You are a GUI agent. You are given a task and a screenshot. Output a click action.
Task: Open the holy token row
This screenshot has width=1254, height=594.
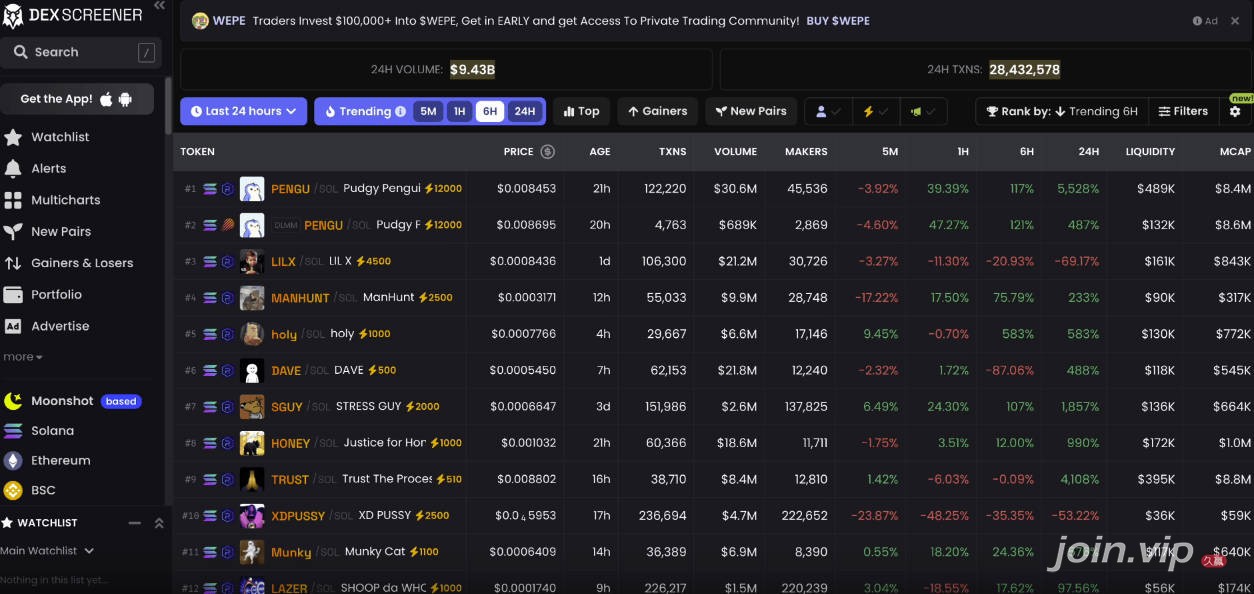pyautogui.click(x=713, y=334)
